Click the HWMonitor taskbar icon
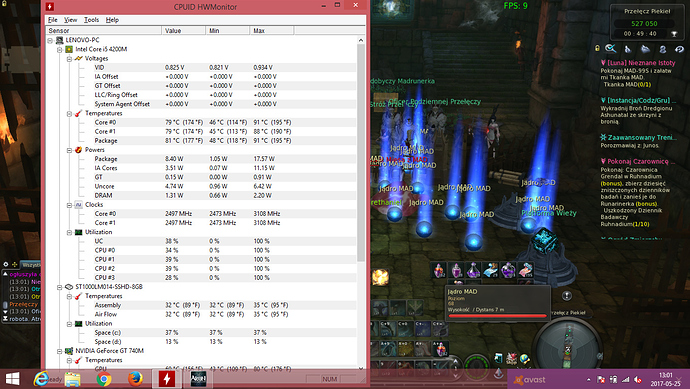690x389 pixels. click(x=167, y=379)
